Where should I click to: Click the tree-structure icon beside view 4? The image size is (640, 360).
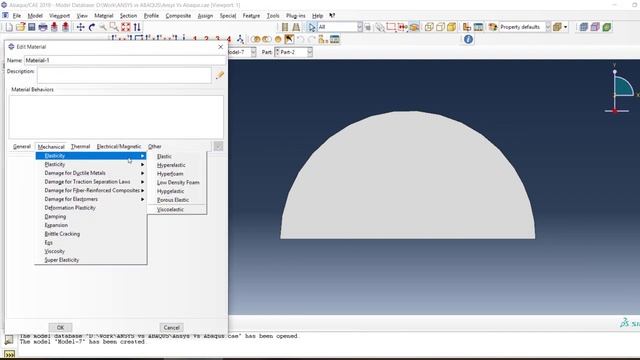point(240,40)
